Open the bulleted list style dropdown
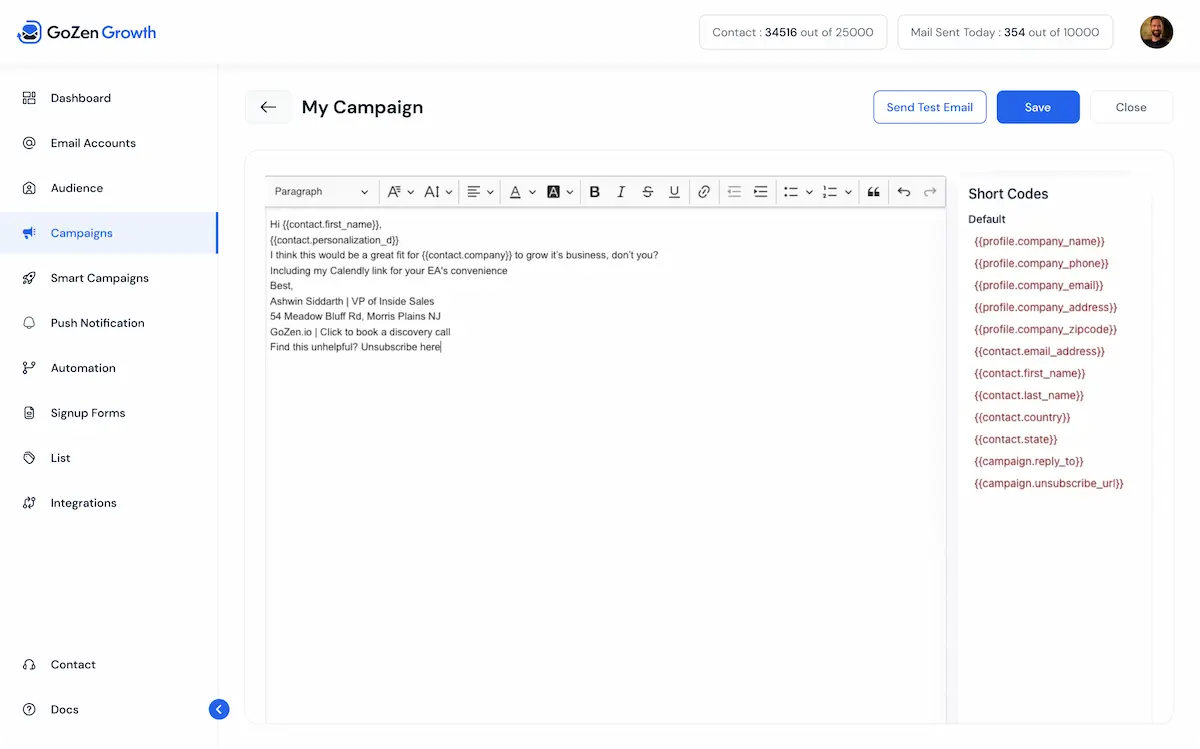 coord(810,191)
